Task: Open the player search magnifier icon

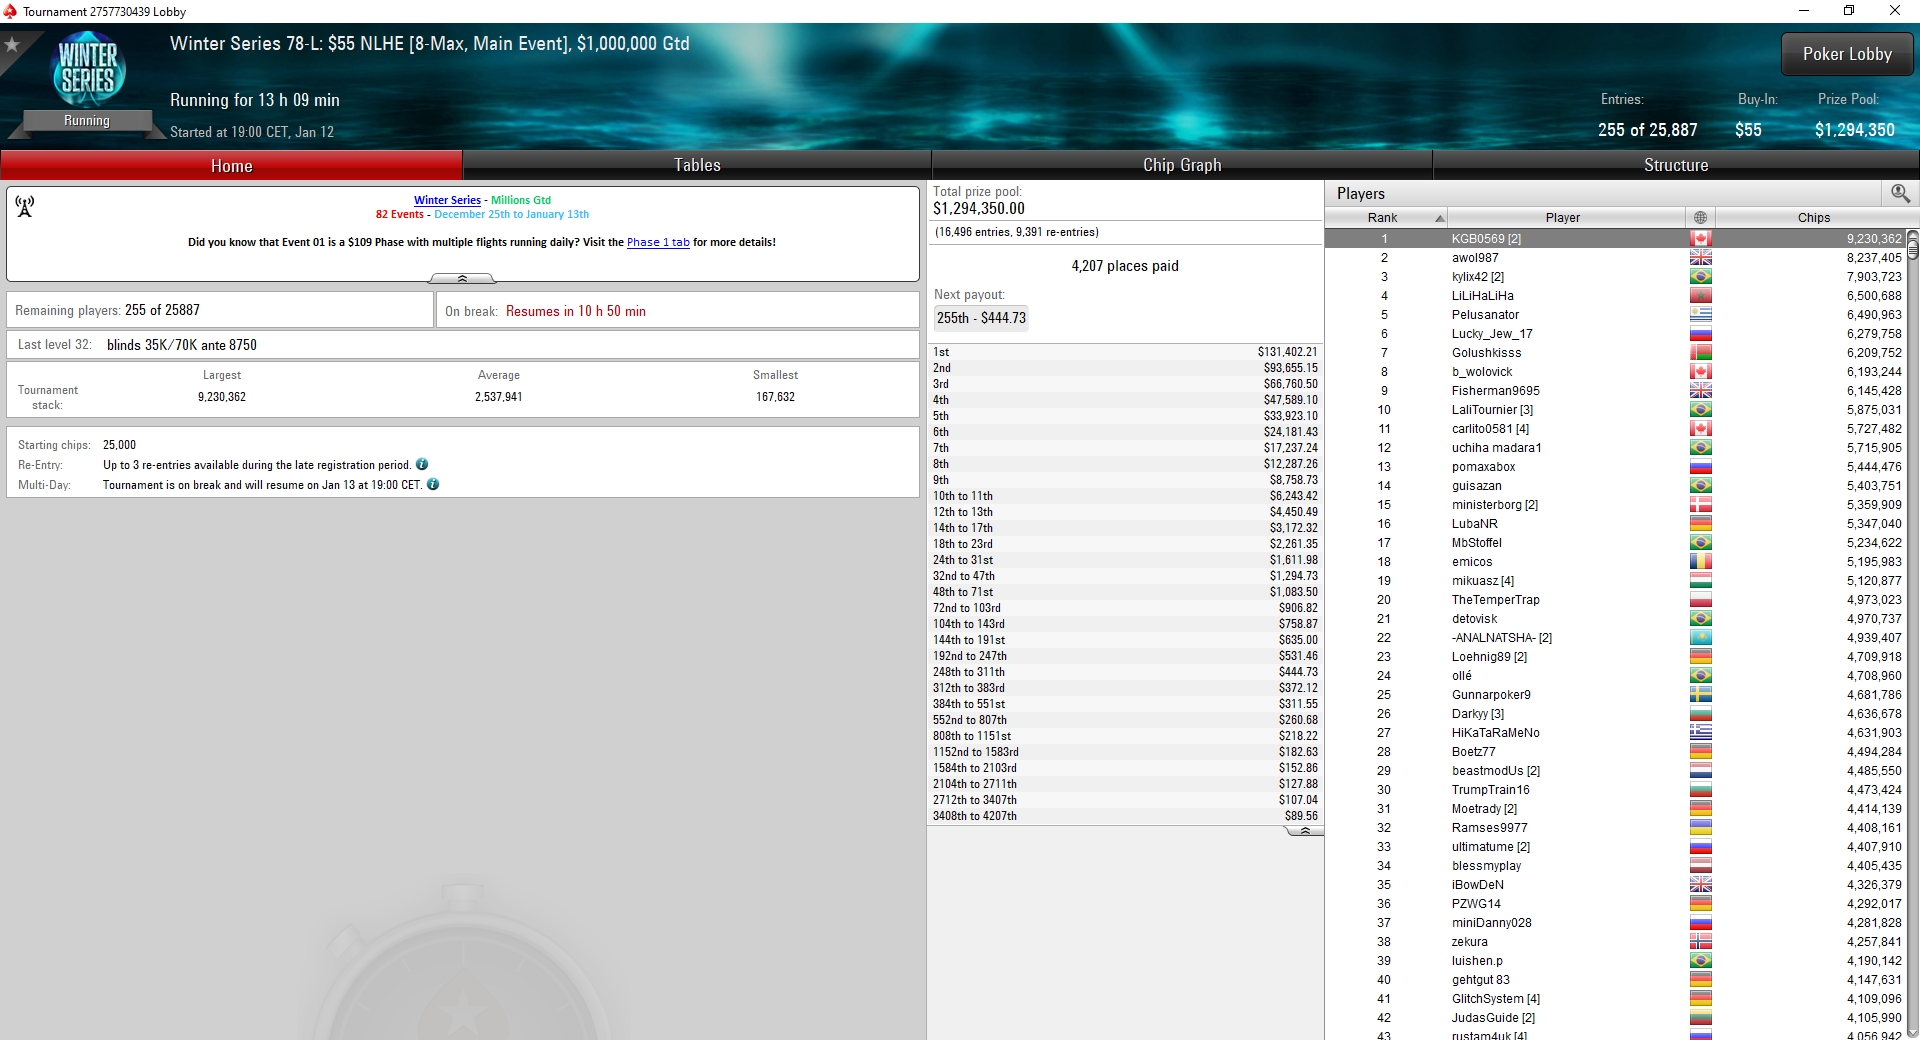Action: (1900, 193)
